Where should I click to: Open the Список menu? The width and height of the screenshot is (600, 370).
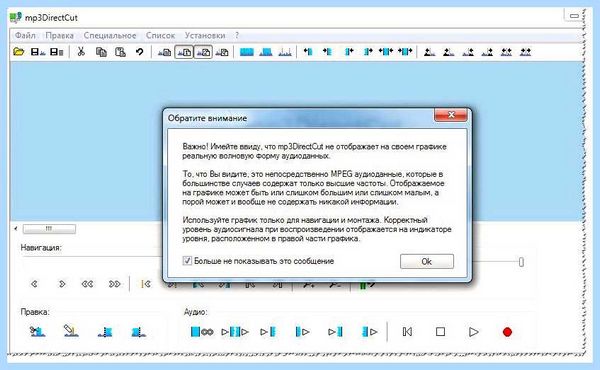tap(160, 36)
